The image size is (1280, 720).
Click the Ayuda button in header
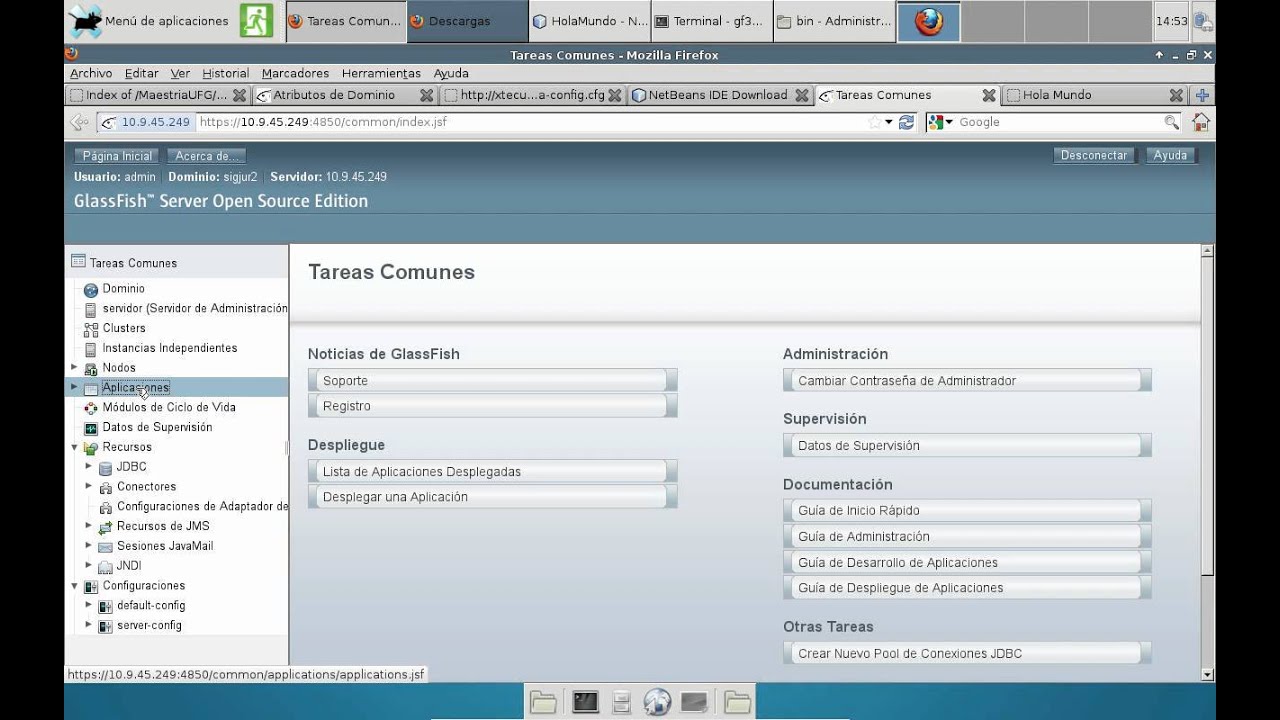pyautogui.click(x=1170, y=155)
